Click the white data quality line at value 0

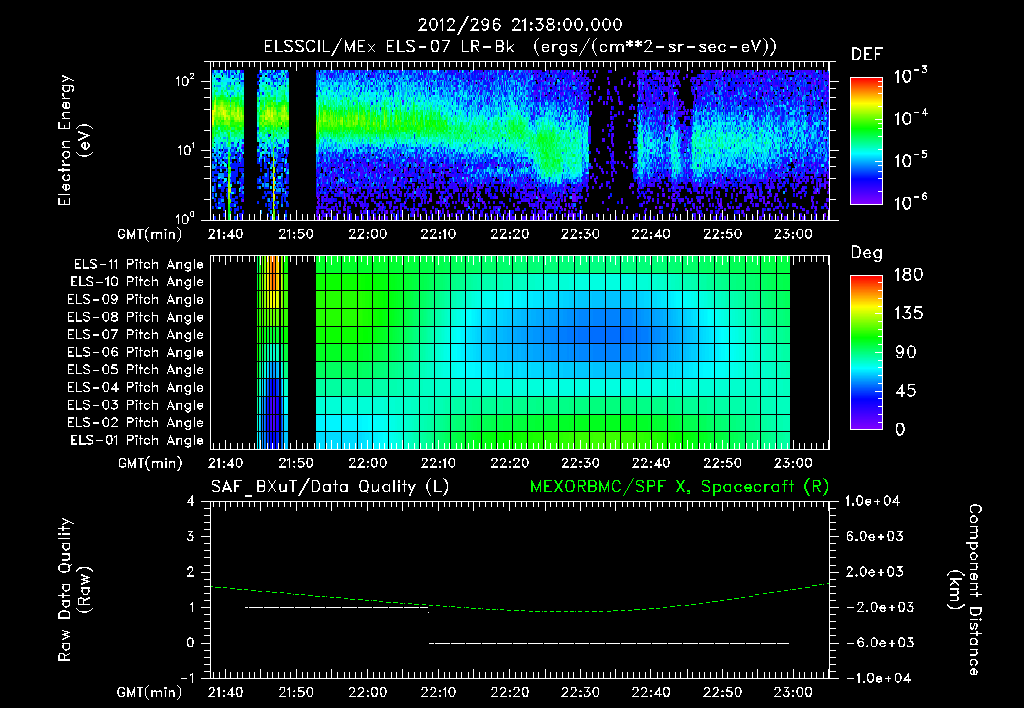tap(609, 643)
